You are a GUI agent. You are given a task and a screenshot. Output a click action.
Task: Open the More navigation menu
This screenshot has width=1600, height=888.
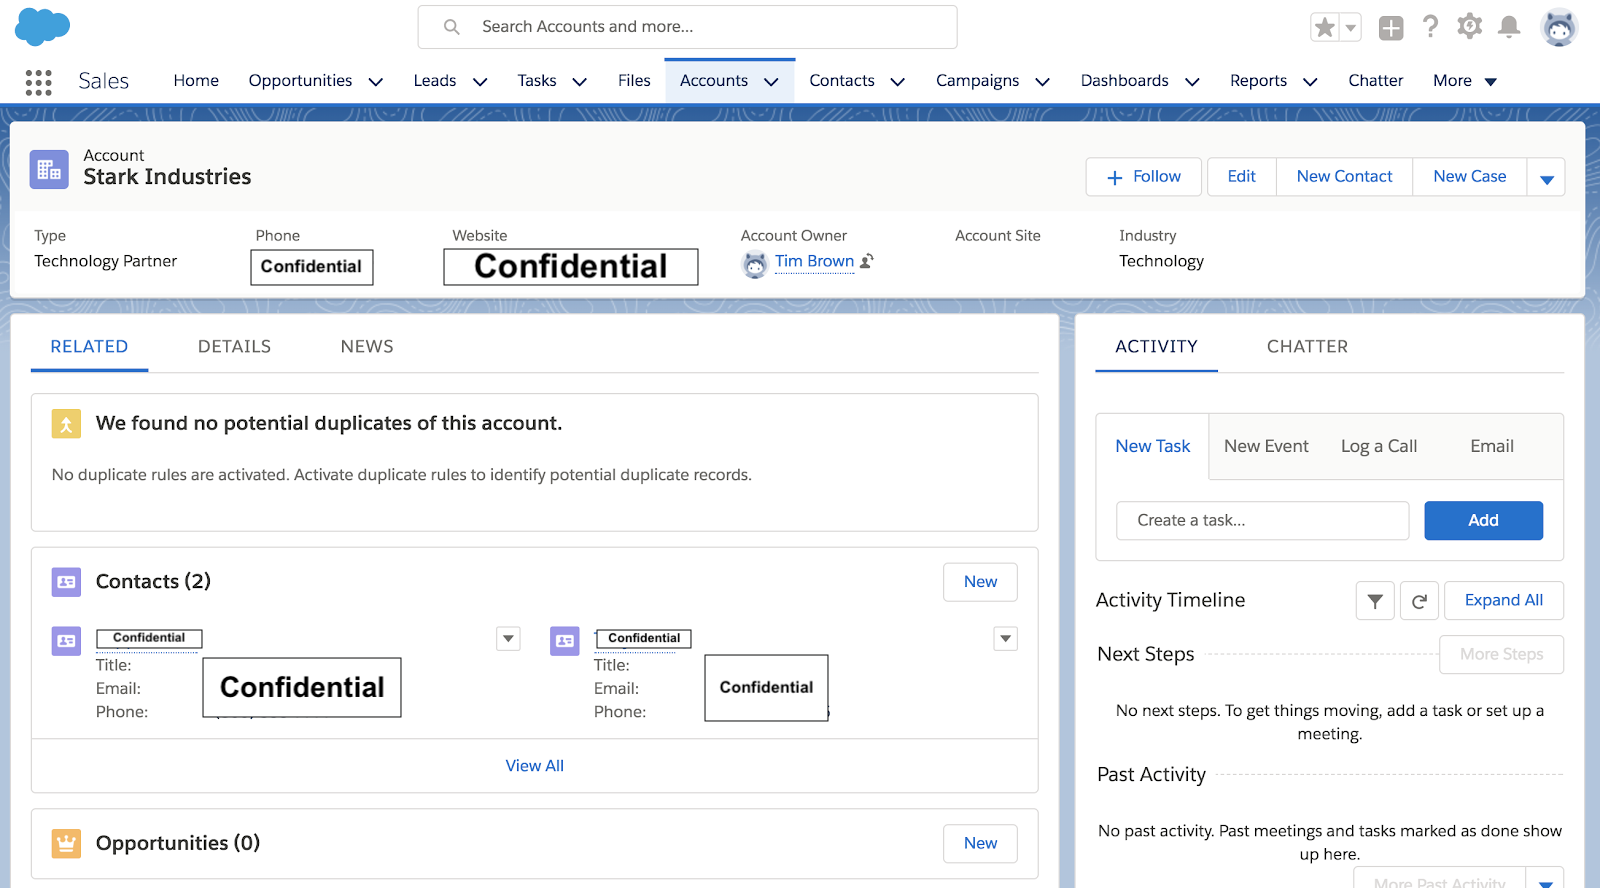point(1465,81)
